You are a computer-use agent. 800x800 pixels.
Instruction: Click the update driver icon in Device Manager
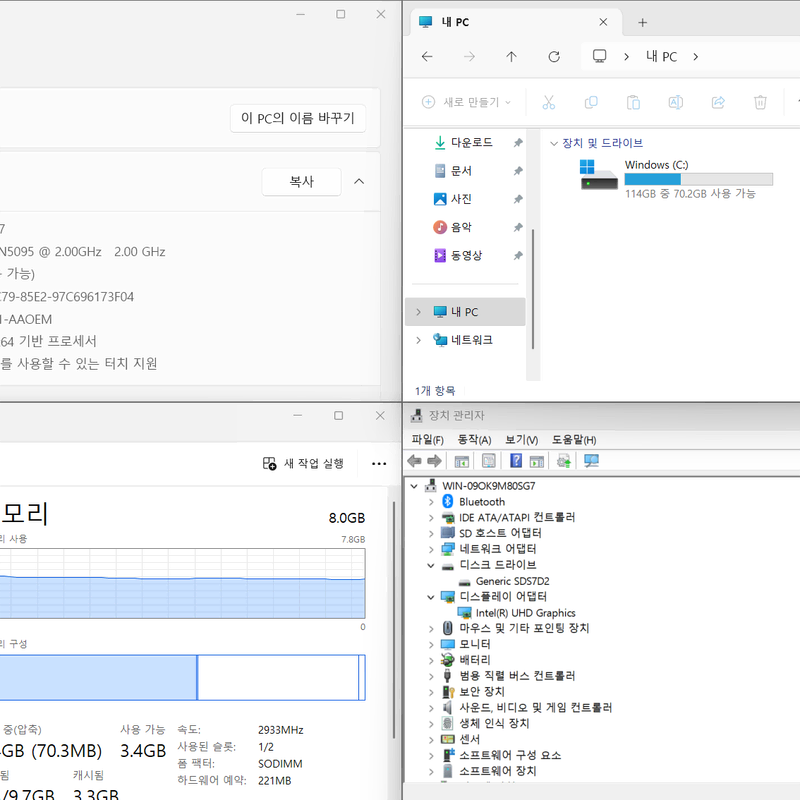click(563, 461)
